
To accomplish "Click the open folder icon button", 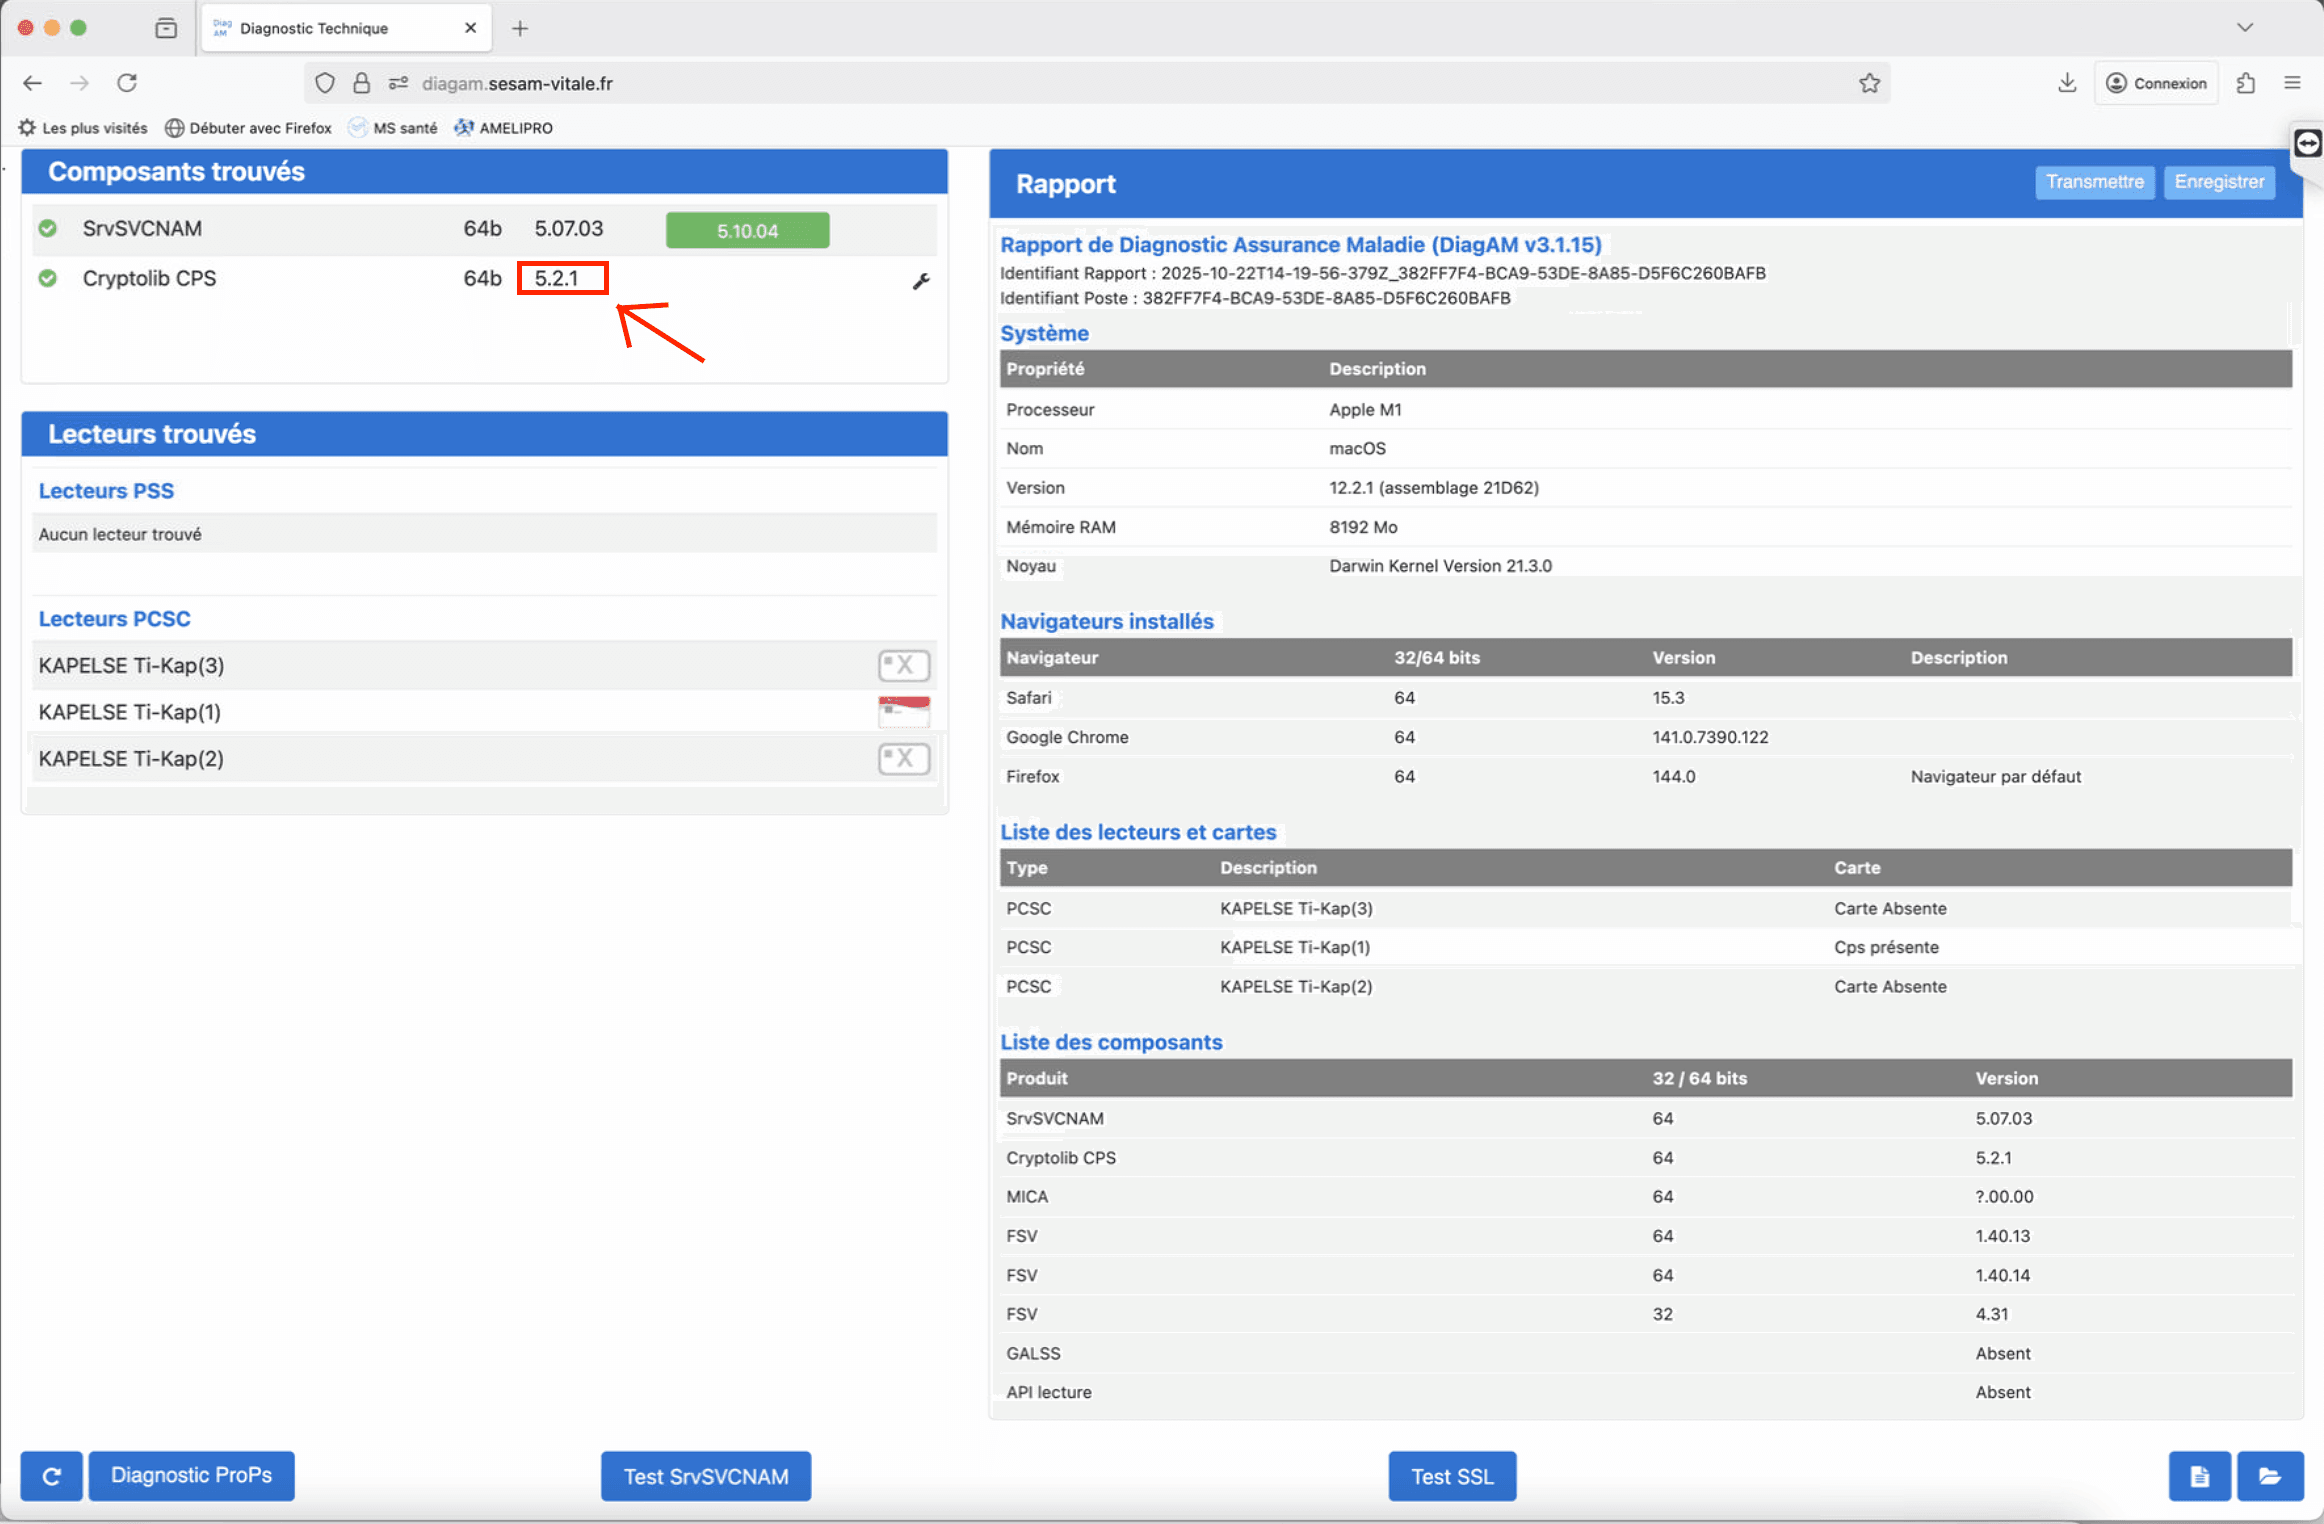I will tap(2269, 1476).
